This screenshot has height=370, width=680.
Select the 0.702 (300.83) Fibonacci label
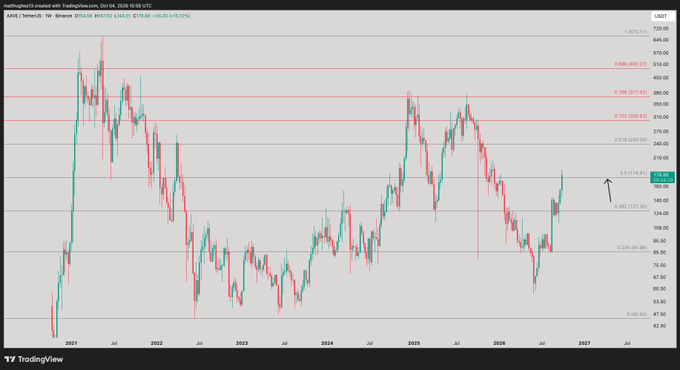pyautogui.click(x=630, y=116)
